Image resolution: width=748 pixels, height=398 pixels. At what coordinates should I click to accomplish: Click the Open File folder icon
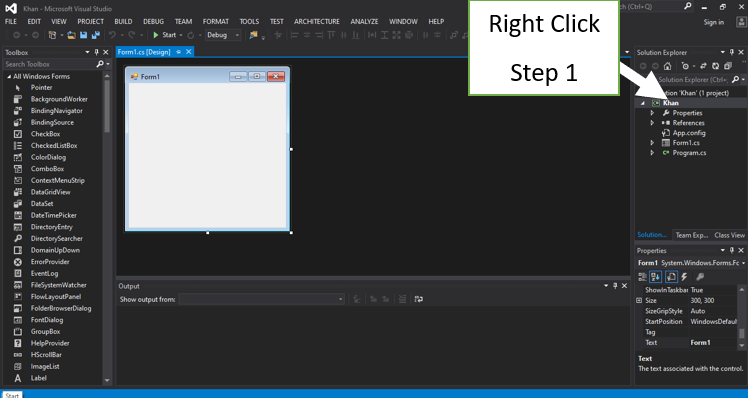tap(72, 35)
